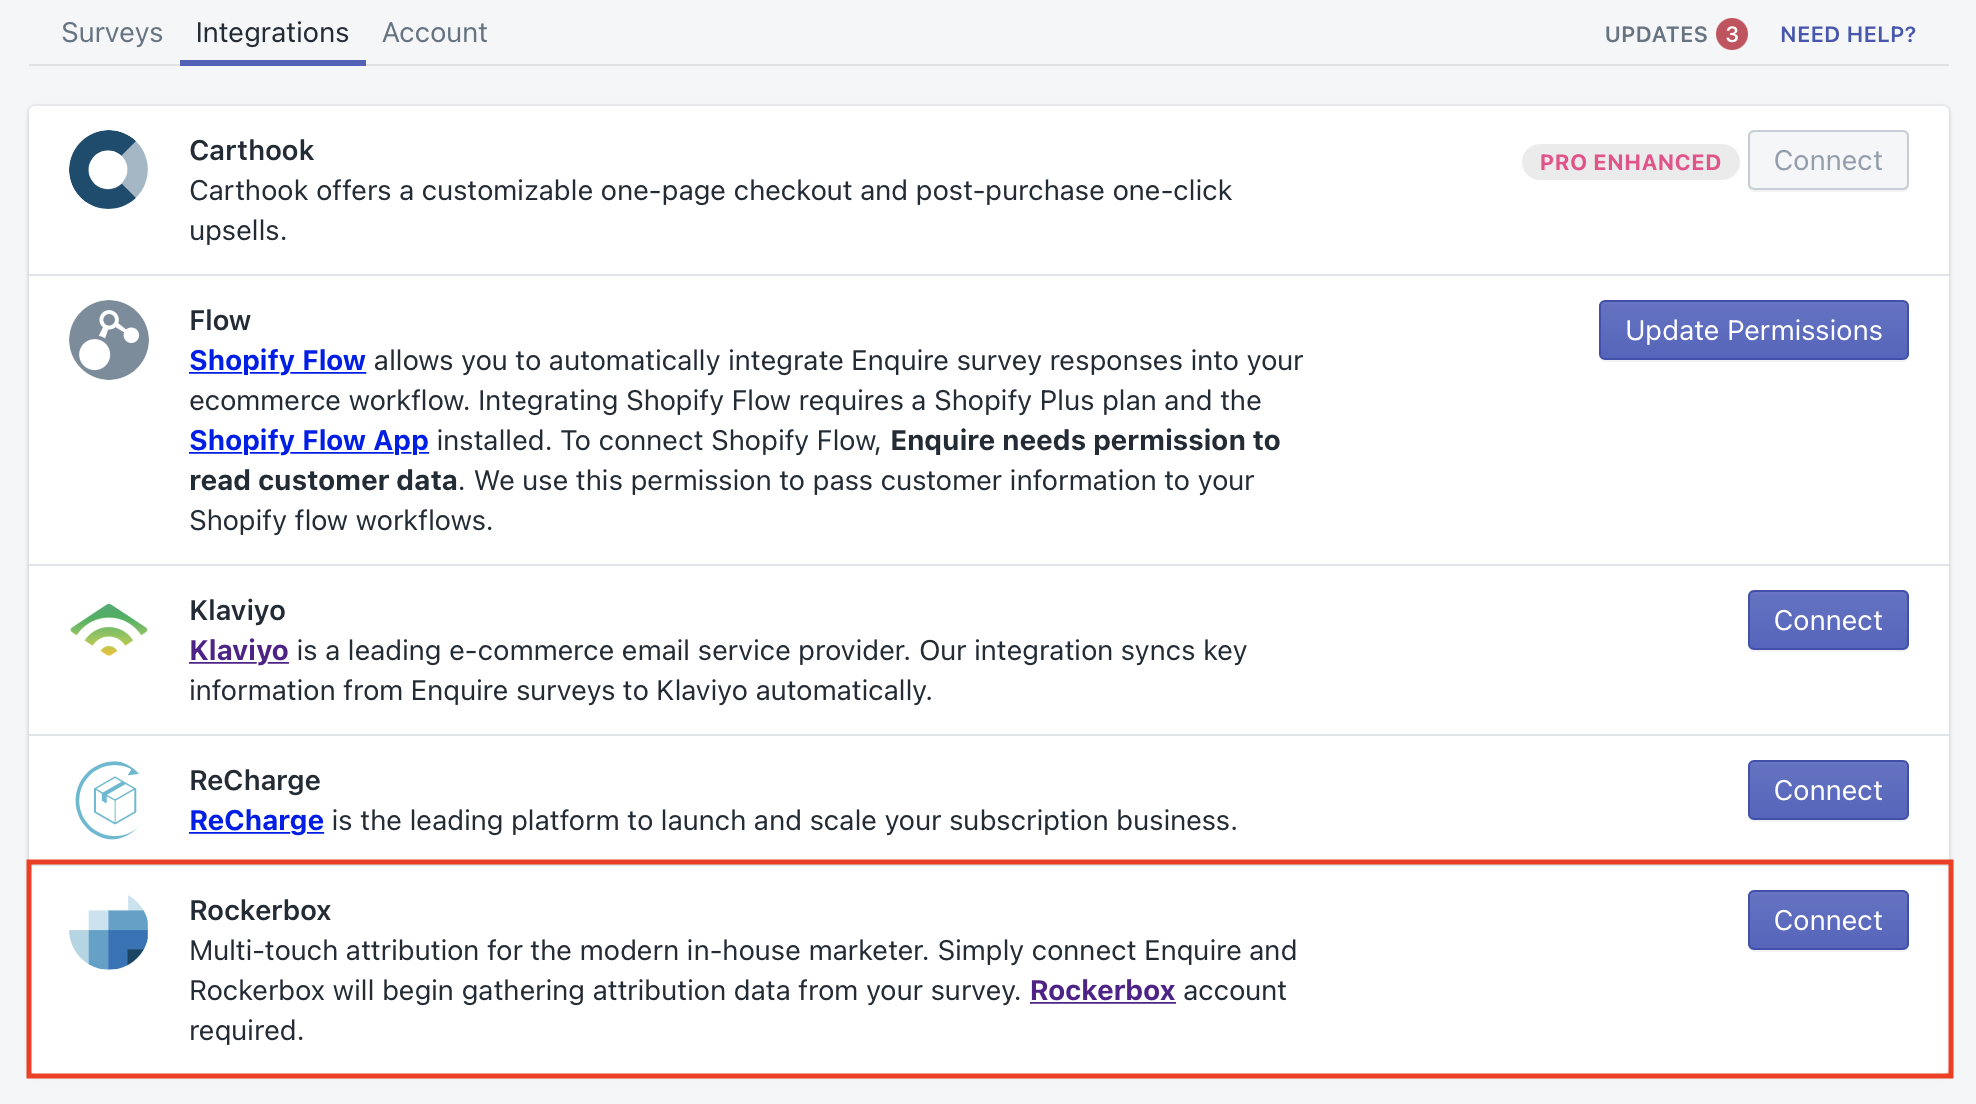Open the Rockerbox account link

[x=1102, y=990]
